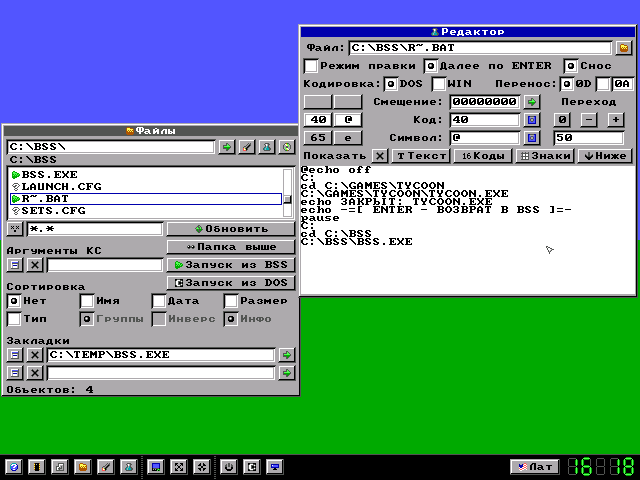The image size is (640, 480).
Task: Click the memory chip icon on the taskbar
Action: coord(37,467)
